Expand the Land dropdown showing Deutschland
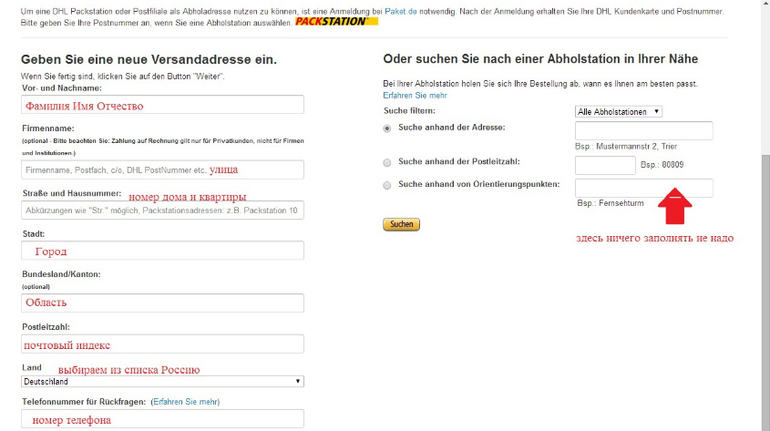 click(x=162, y=381)
